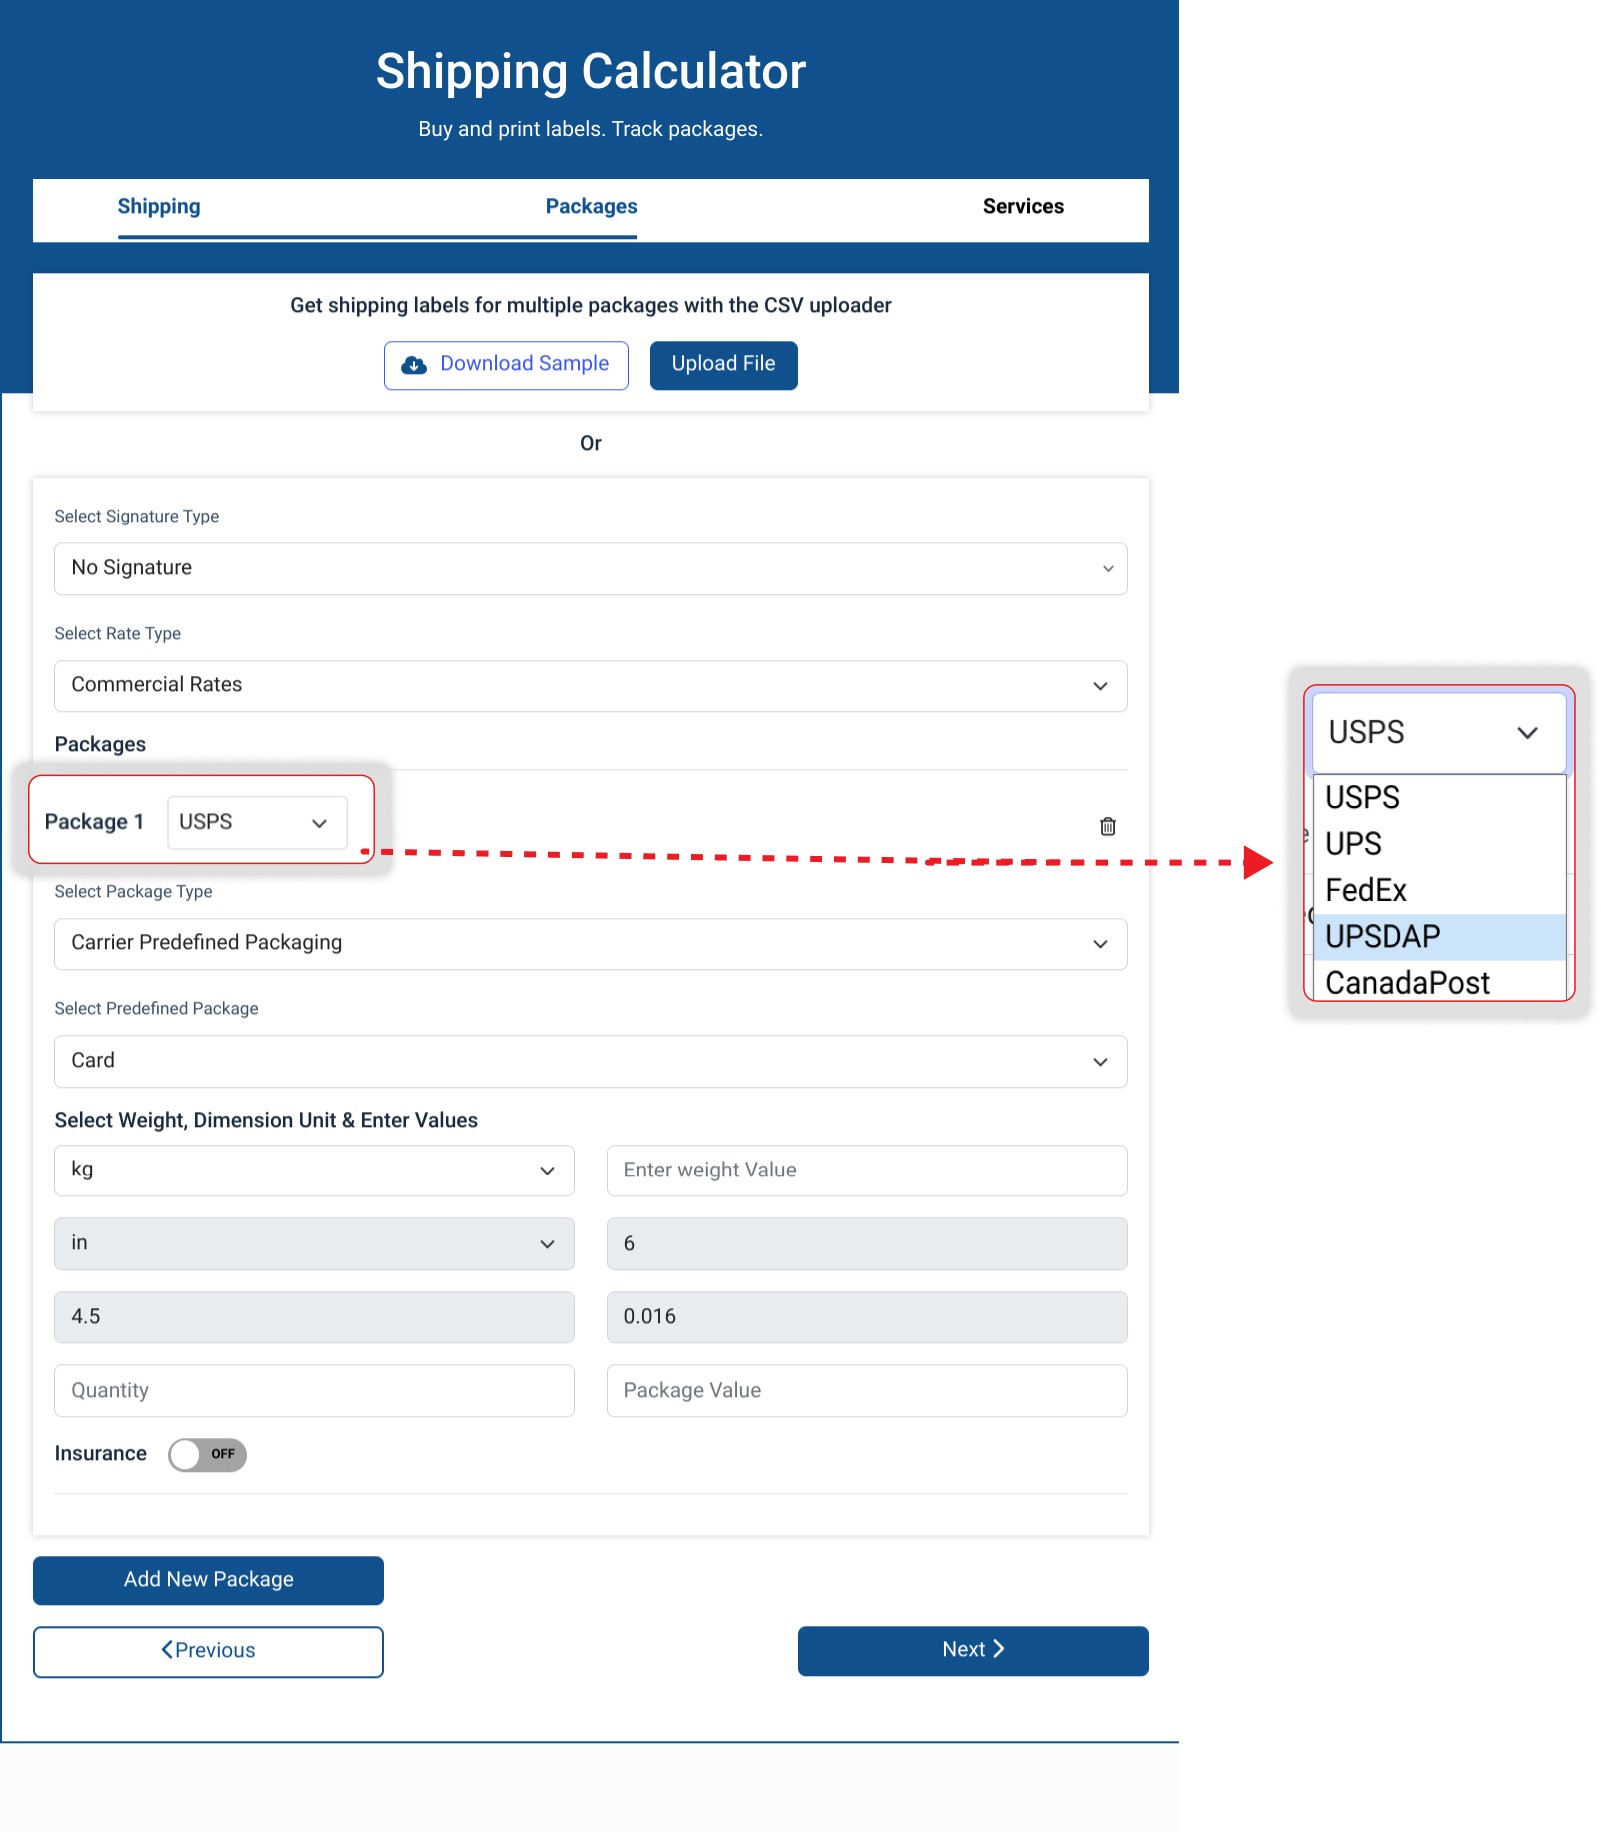Click the Upload File button
1601x1832 pixels.
[723, 364]
